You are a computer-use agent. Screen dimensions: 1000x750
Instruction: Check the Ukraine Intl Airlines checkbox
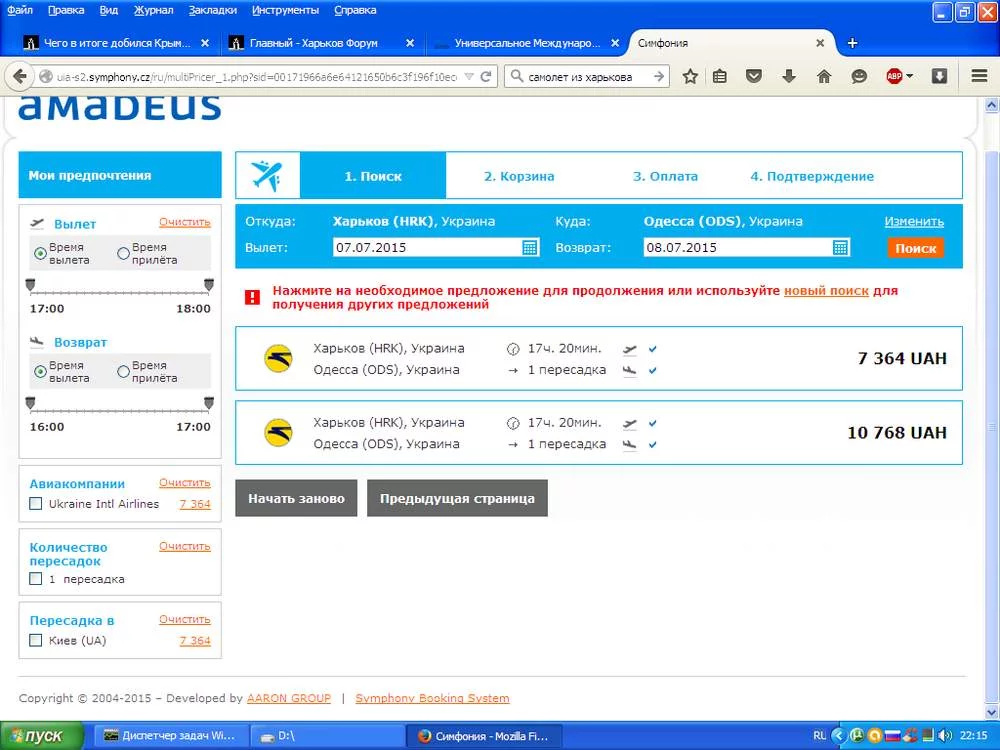36,504
